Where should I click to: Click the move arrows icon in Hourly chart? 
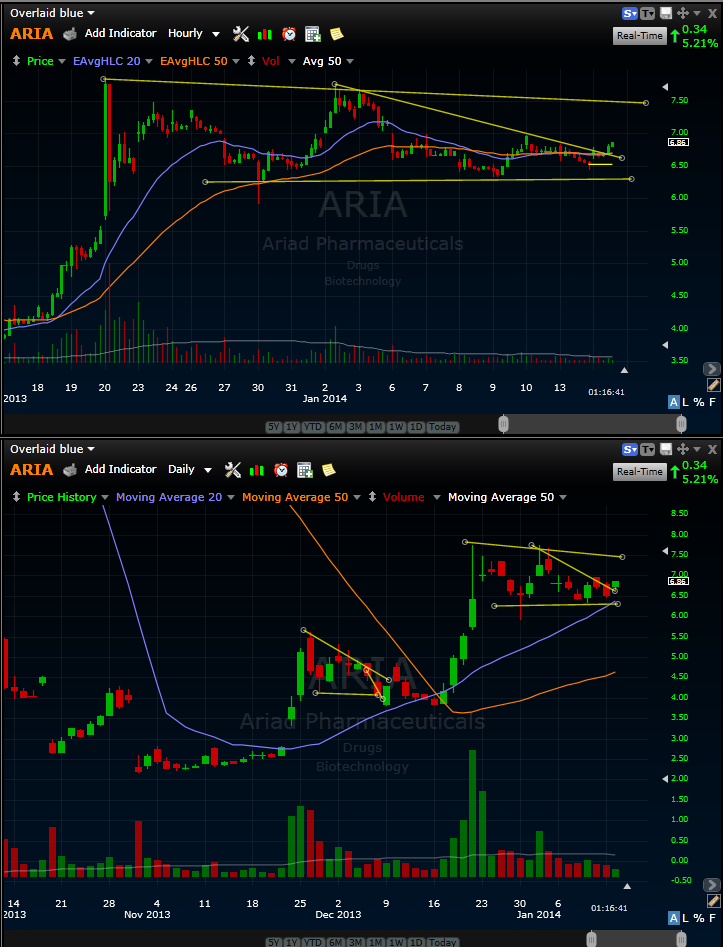pyautogui.click(x=683, y=13)
